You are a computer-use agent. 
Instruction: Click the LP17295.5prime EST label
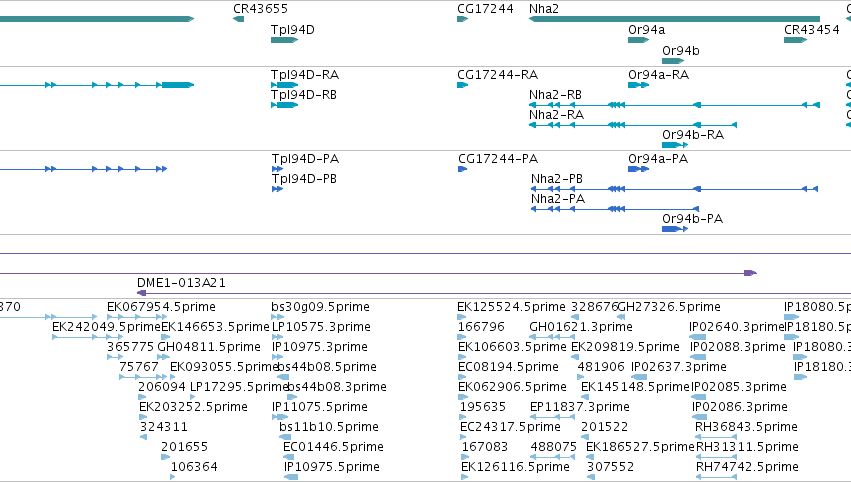[239, 387]
